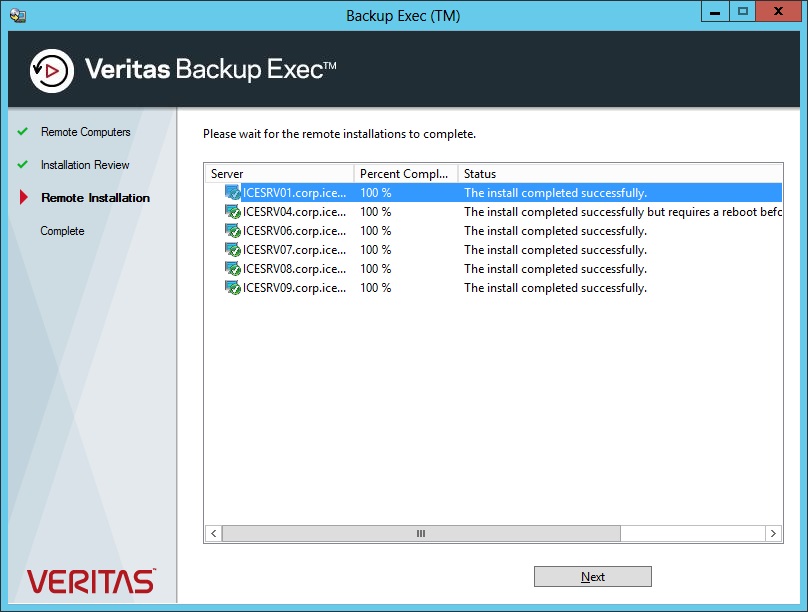Click the 100 % value for ICESRV09
808x612 pixels.
376,288
